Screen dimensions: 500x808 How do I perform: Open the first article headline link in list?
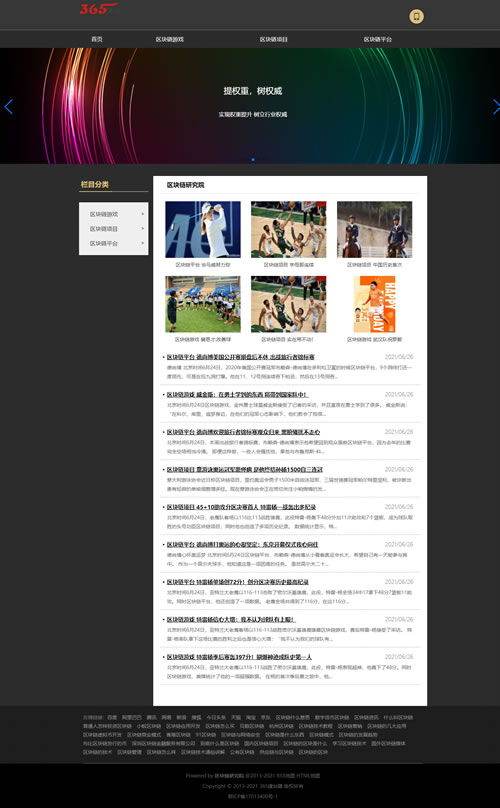point(240,357)
